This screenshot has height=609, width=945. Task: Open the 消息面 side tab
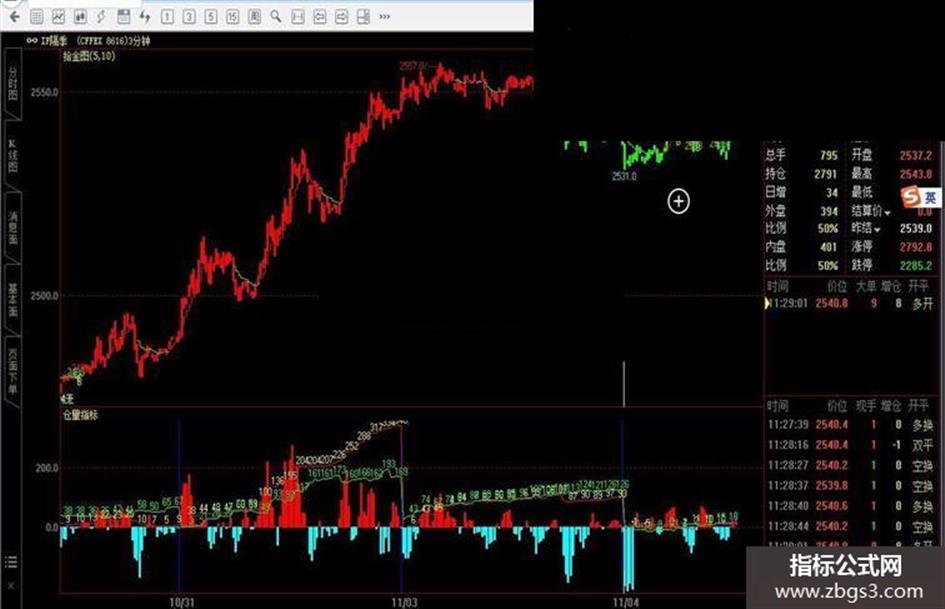13,228
